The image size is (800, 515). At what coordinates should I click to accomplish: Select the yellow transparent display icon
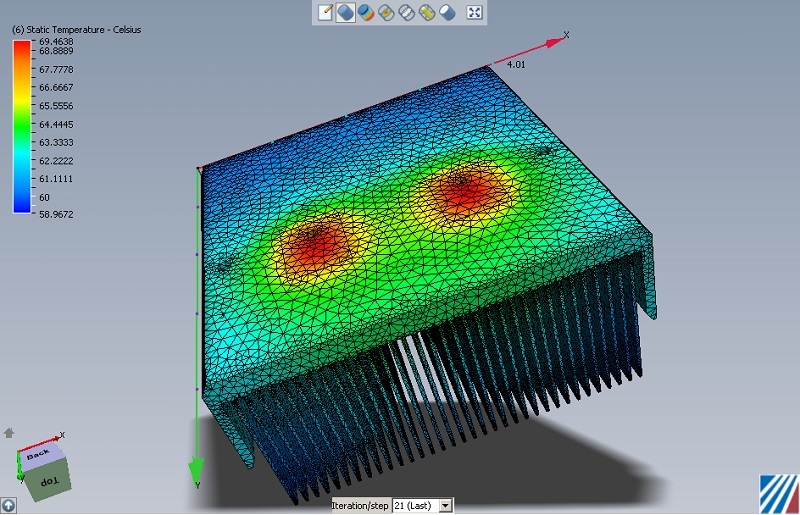pos(427,12)
